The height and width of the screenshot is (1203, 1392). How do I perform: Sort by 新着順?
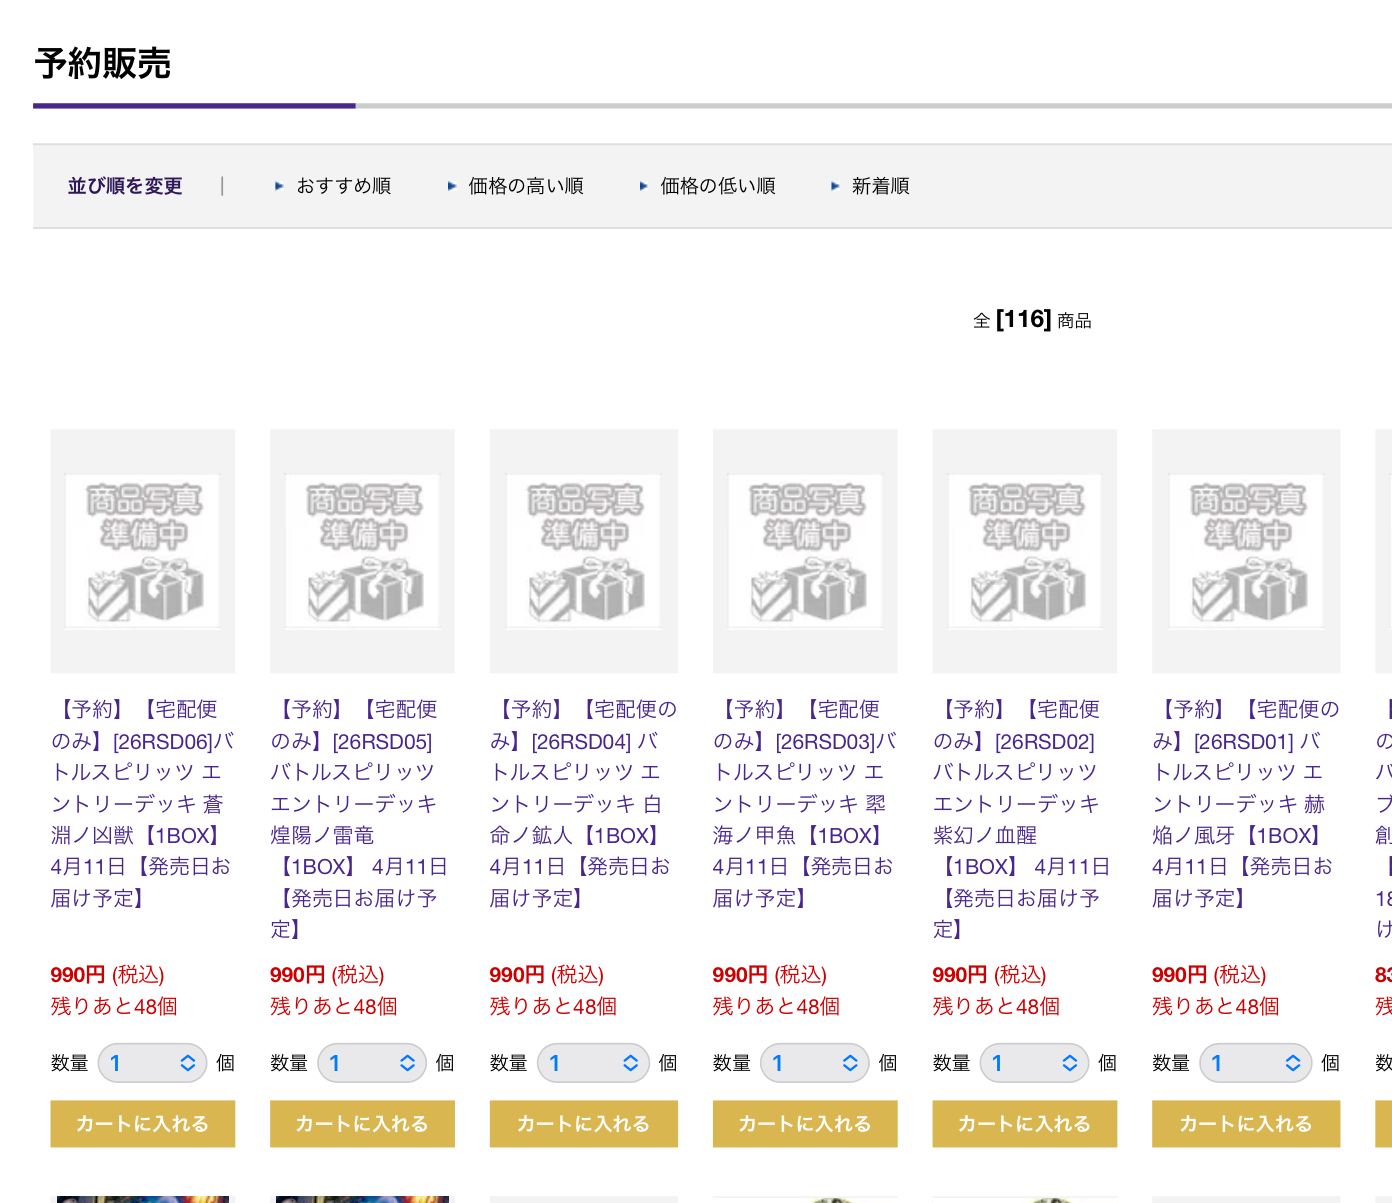click(x=880, y=186)
